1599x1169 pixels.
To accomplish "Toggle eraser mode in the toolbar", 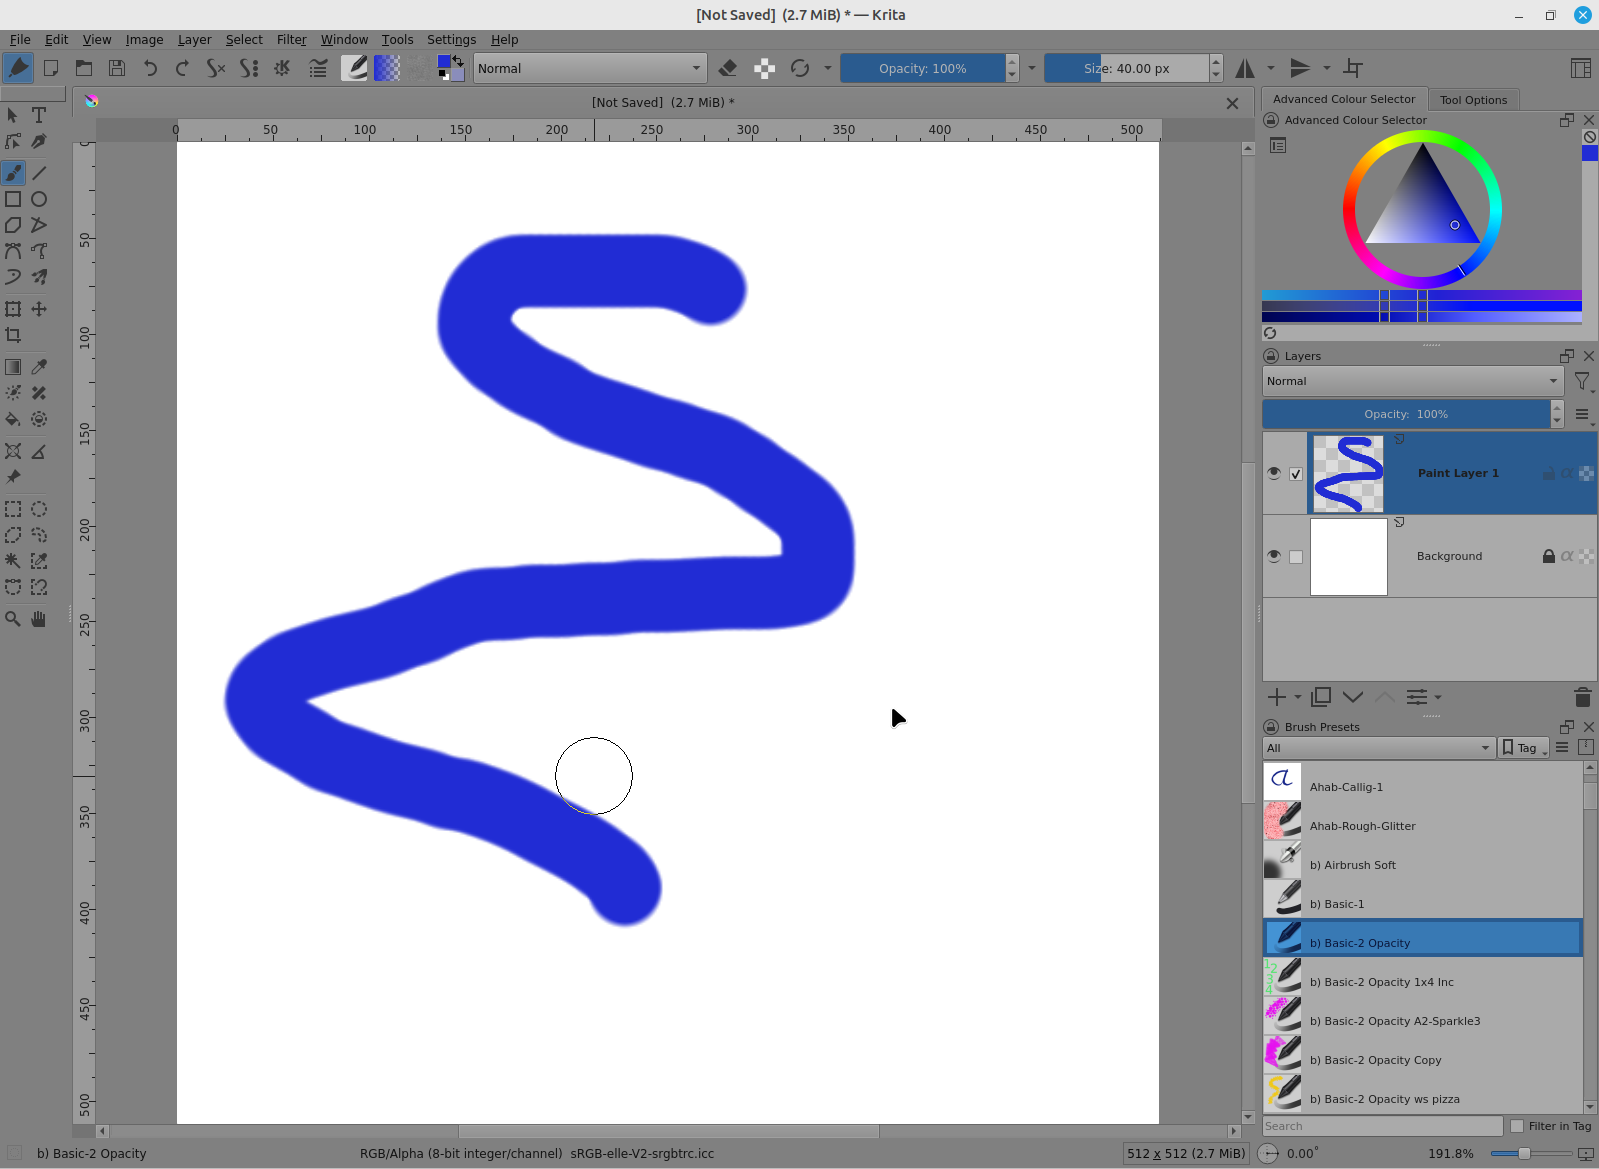I will pos(728,68).
